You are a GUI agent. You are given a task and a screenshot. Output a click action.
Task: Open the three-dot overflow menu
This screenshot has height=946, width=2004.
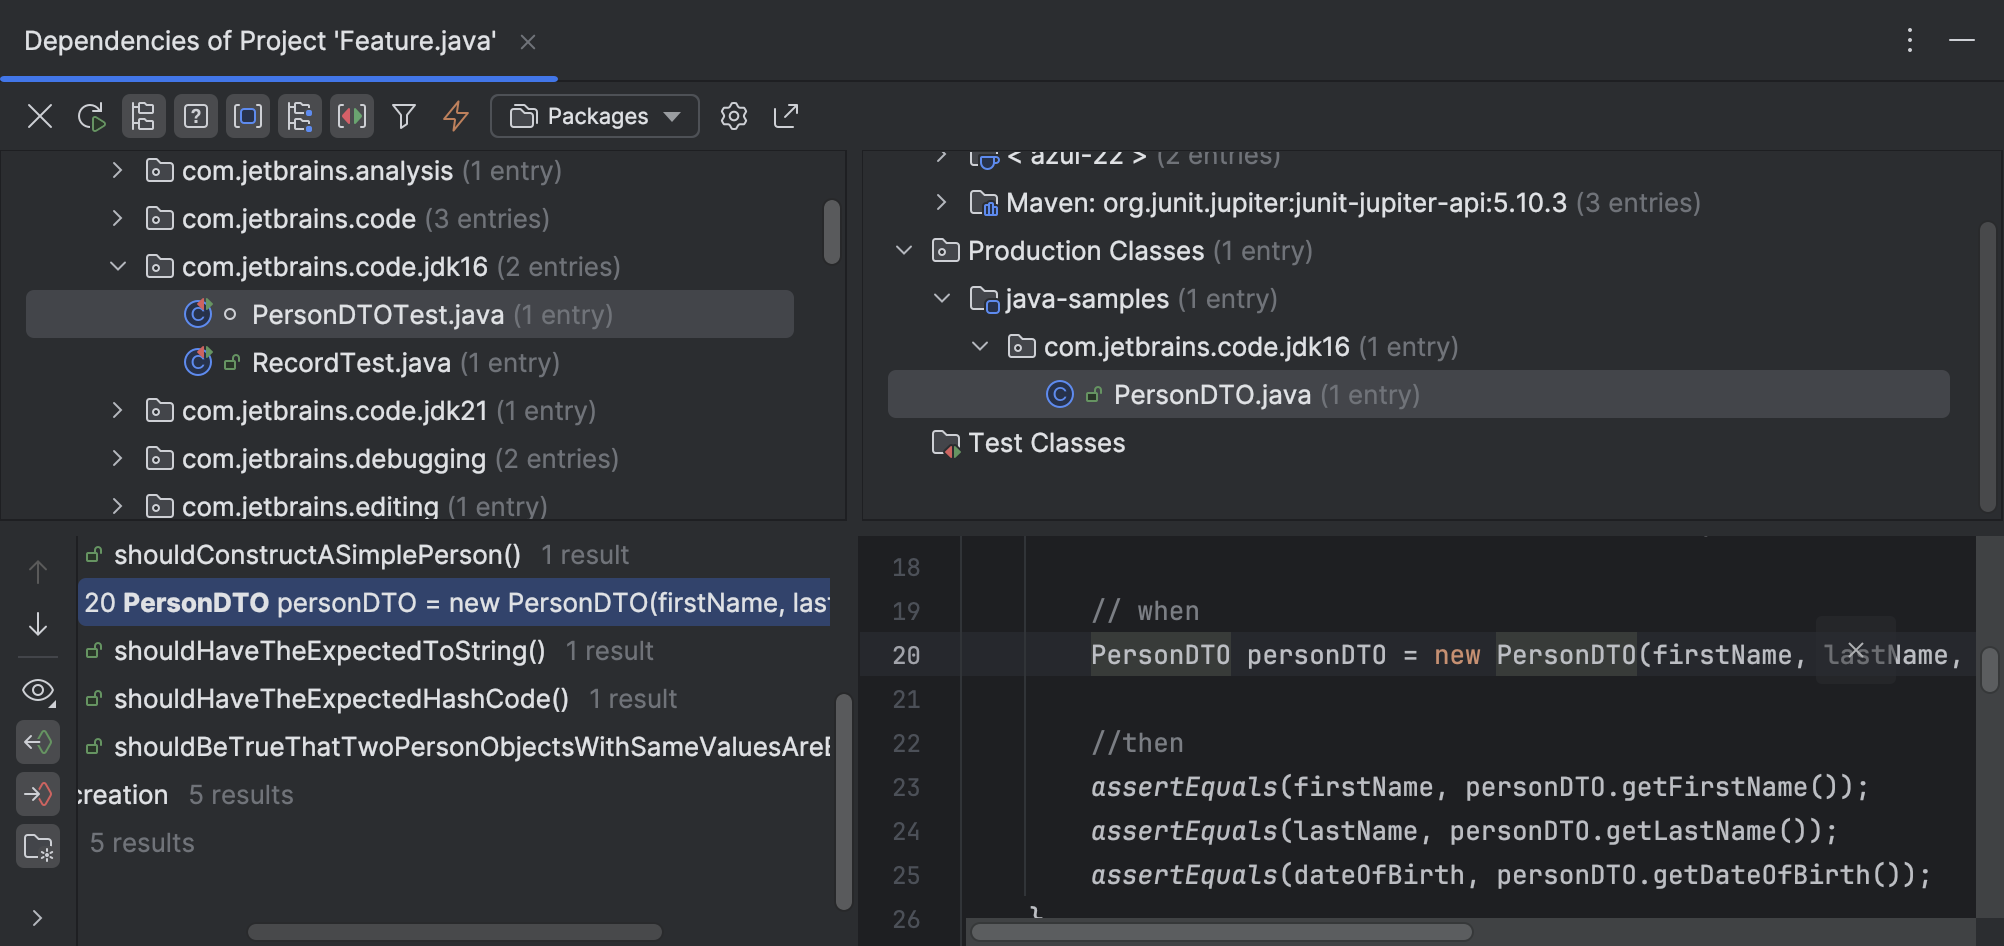[x=1909, y=41]
